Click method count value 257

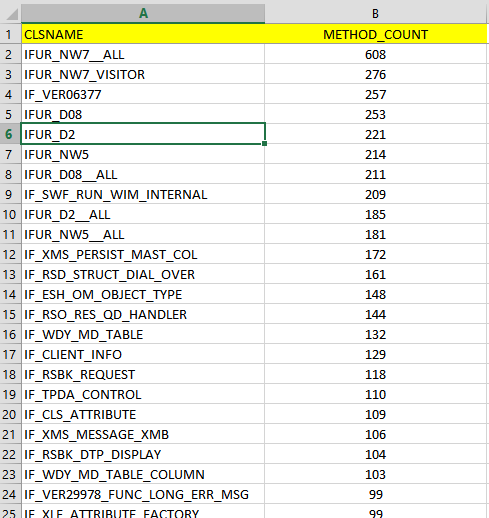point(376,94)
